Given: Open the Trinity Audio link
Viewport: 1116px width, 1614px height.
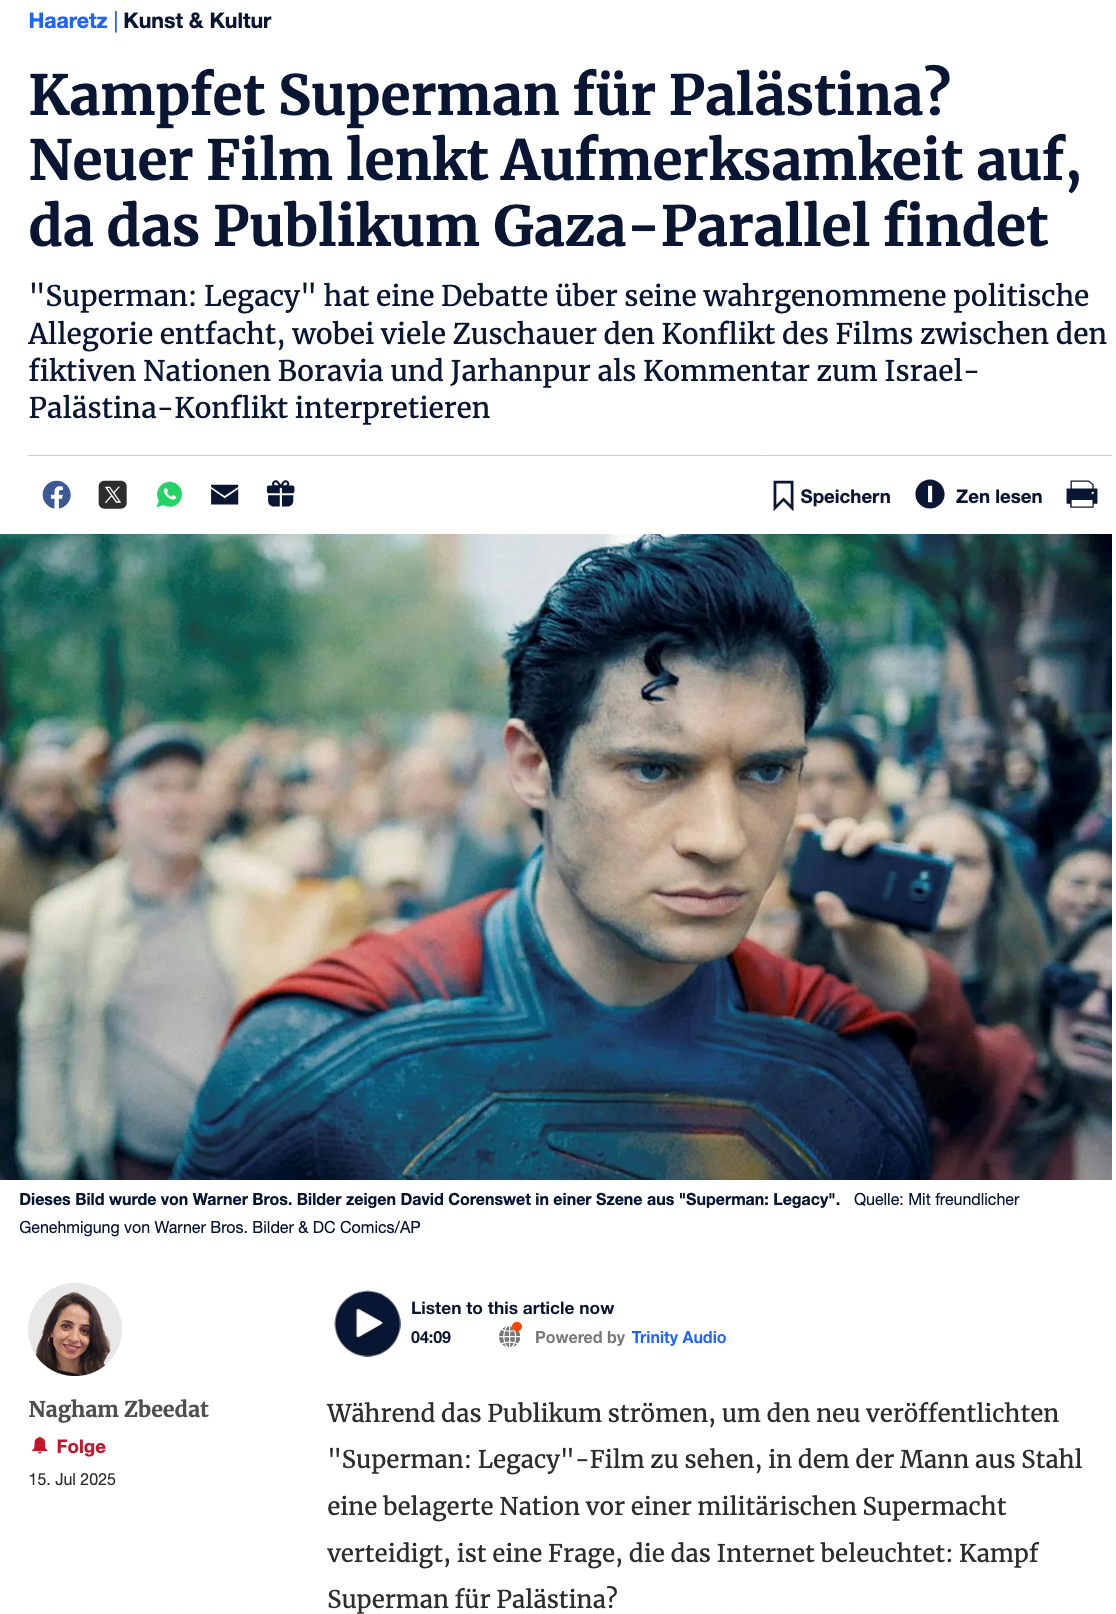Looking at the screenshot, I should [679, 1338].
